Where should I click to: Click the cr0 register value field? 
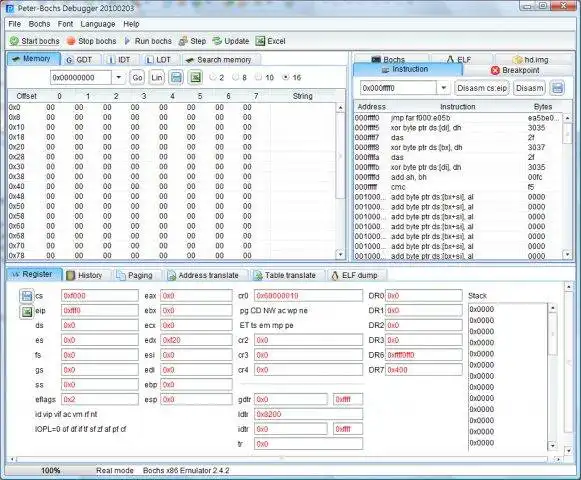pyautogui.click(x=308, y=296)
